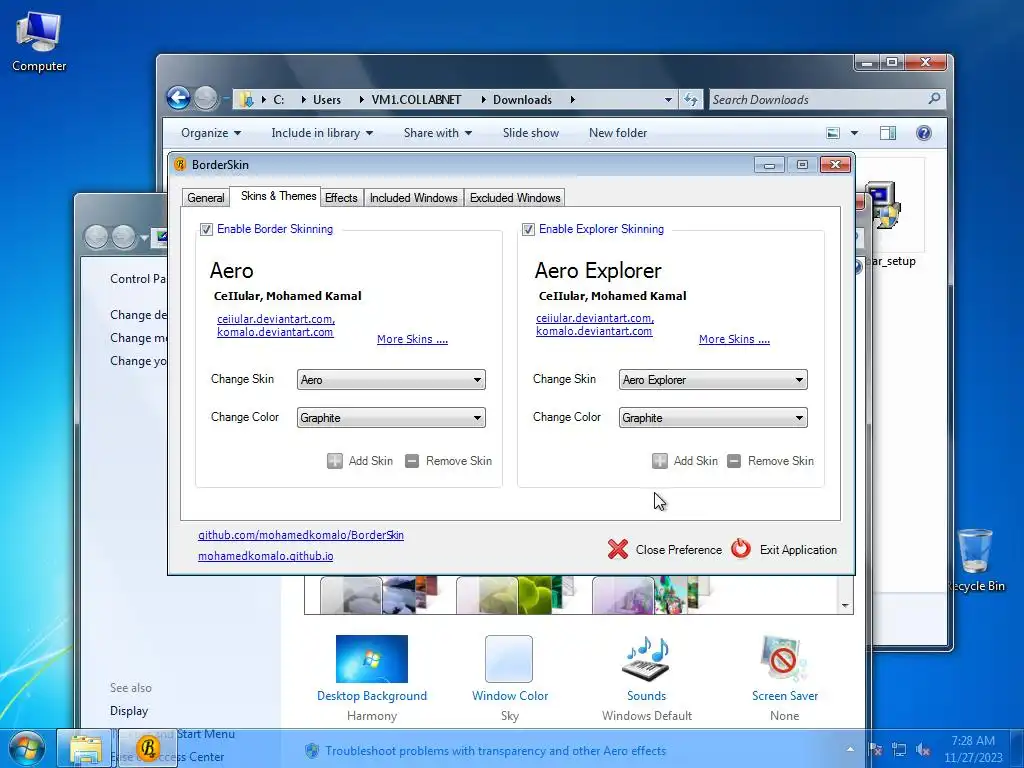Open the clock showing 7:28 AM
The image size is (1024, 768).
(973, 749)
